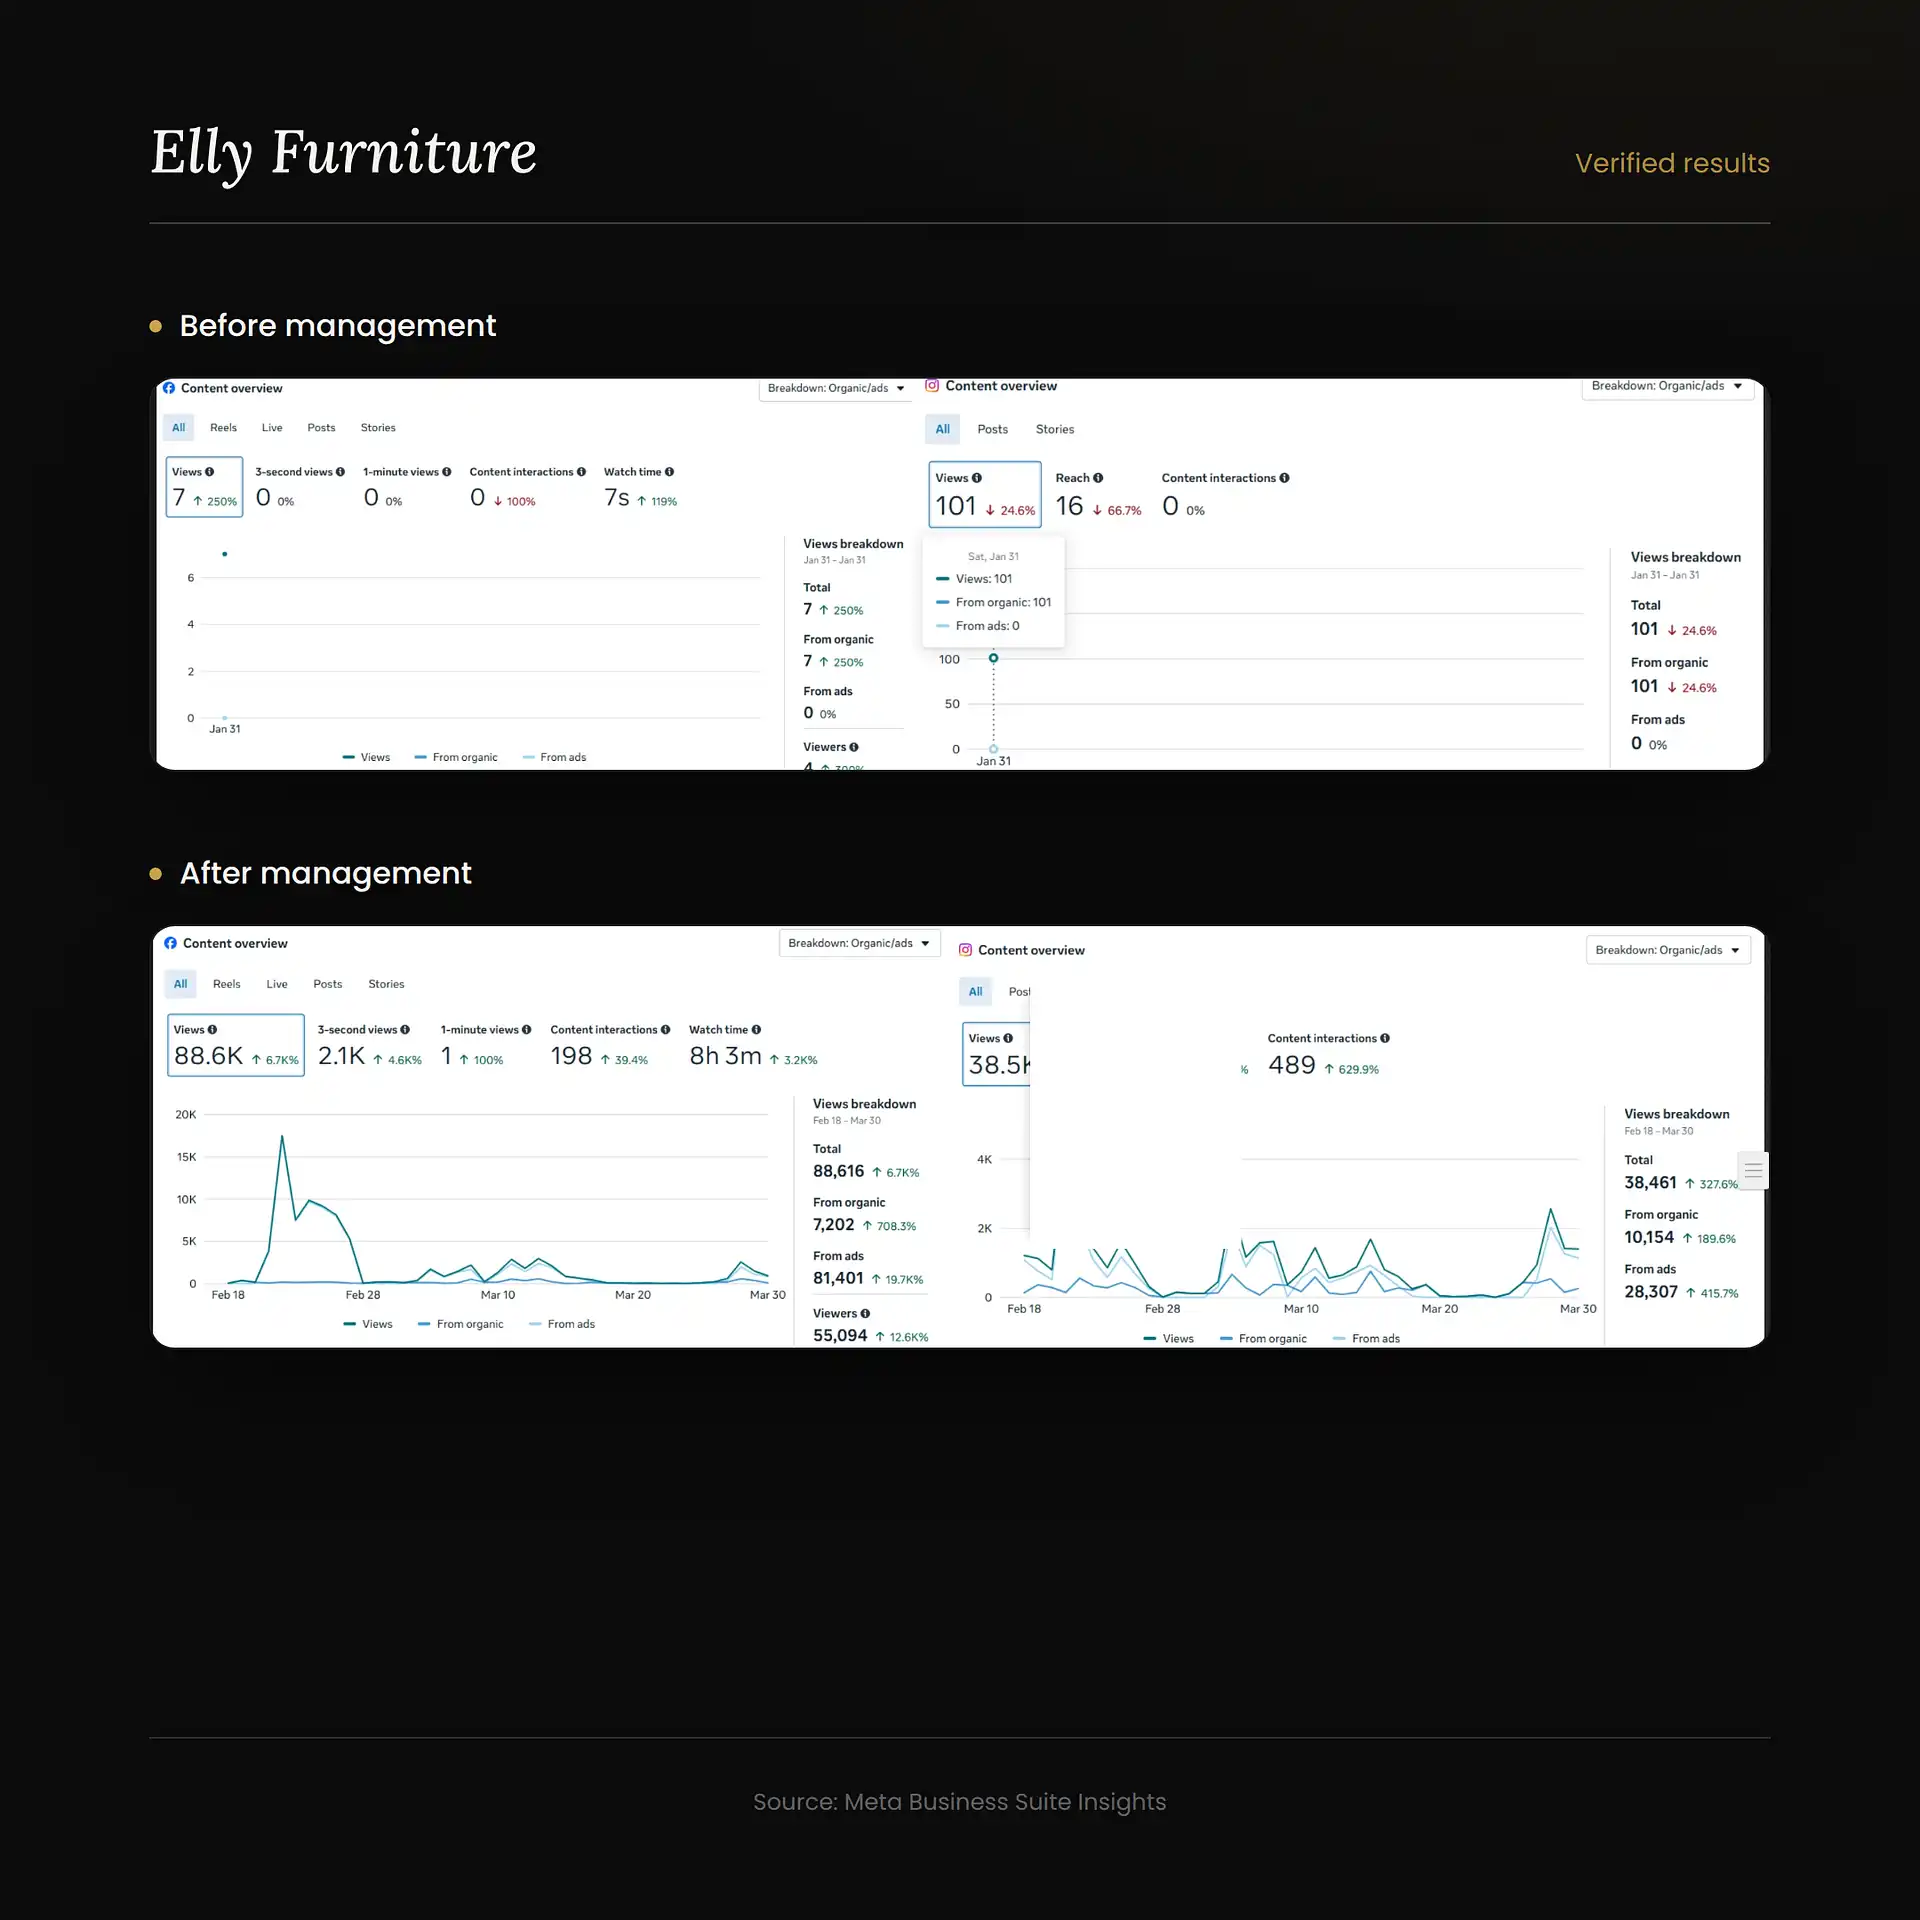Select Live tab in After management Facebook panel
This screenshot has height=1920, width=1920.
click(x=277, y=984)
